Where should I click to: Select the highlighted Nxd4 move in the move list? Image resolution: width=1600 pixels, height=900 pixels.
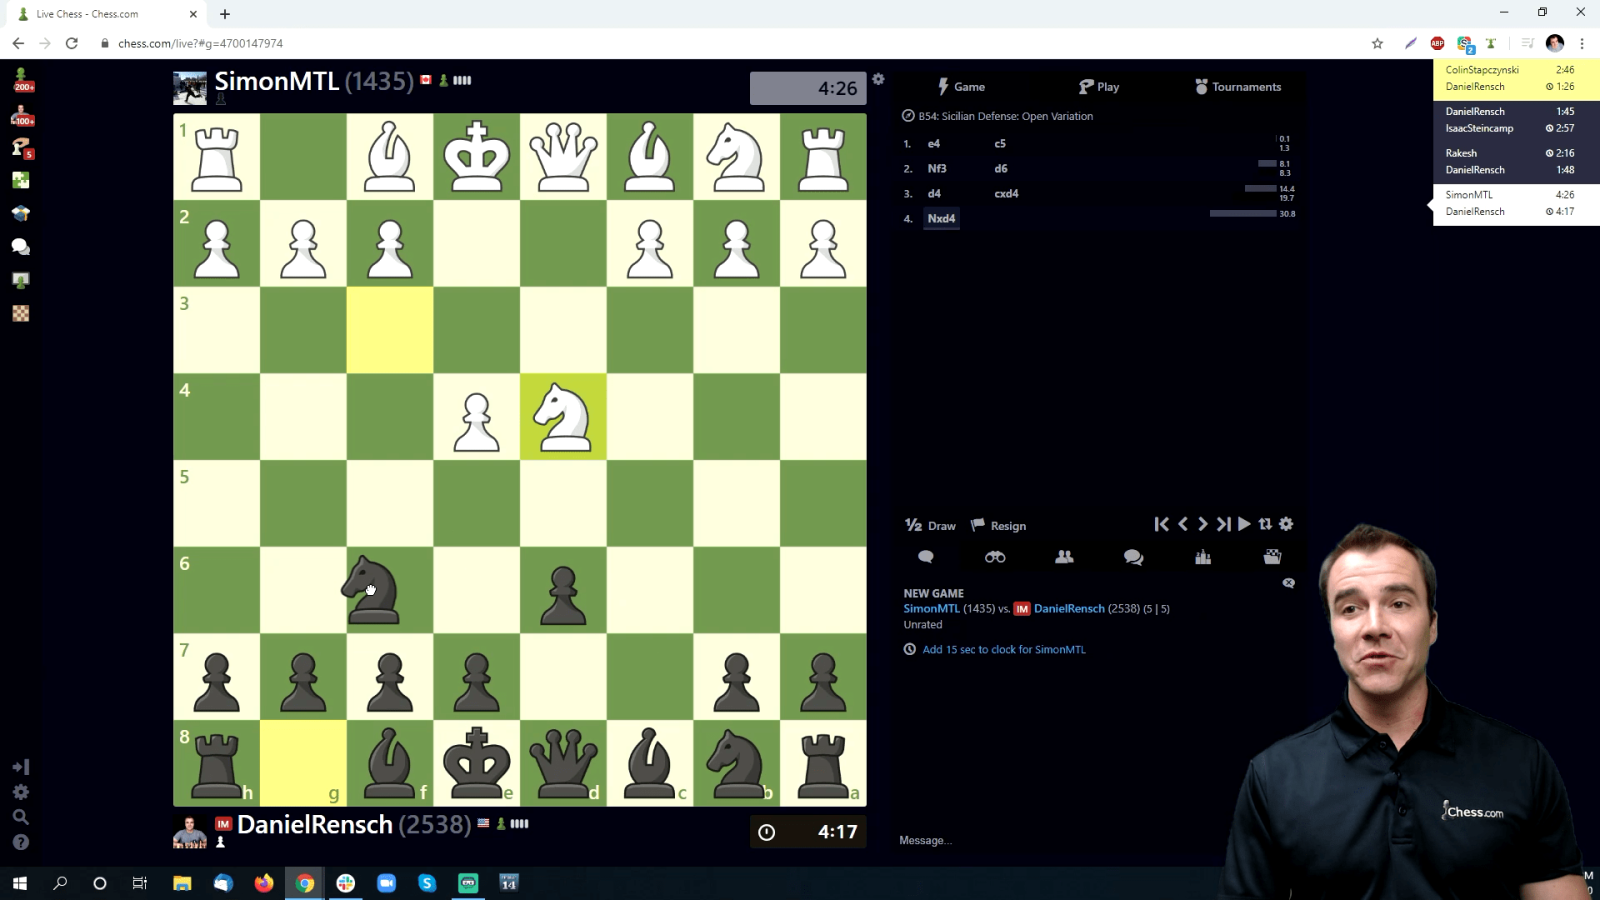pos(941,218)
